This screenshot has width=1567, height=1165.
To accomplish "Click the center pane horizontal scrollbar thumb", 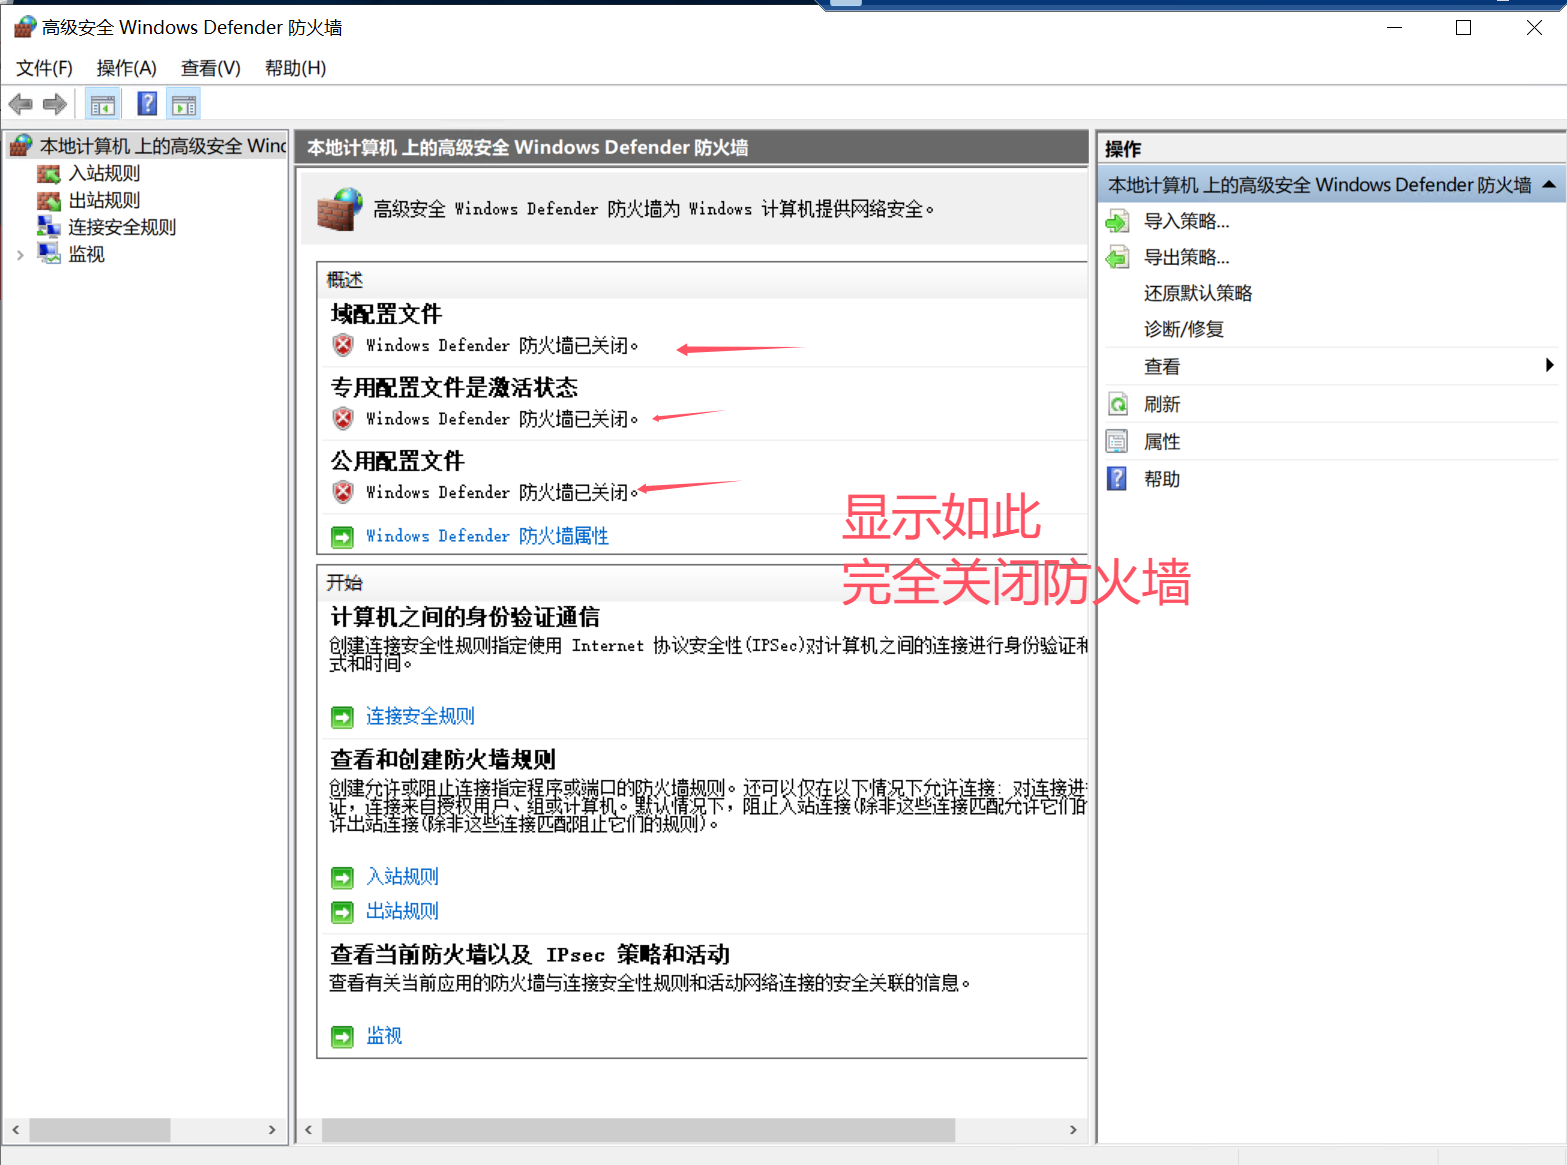I will [x=638, y=1130].
